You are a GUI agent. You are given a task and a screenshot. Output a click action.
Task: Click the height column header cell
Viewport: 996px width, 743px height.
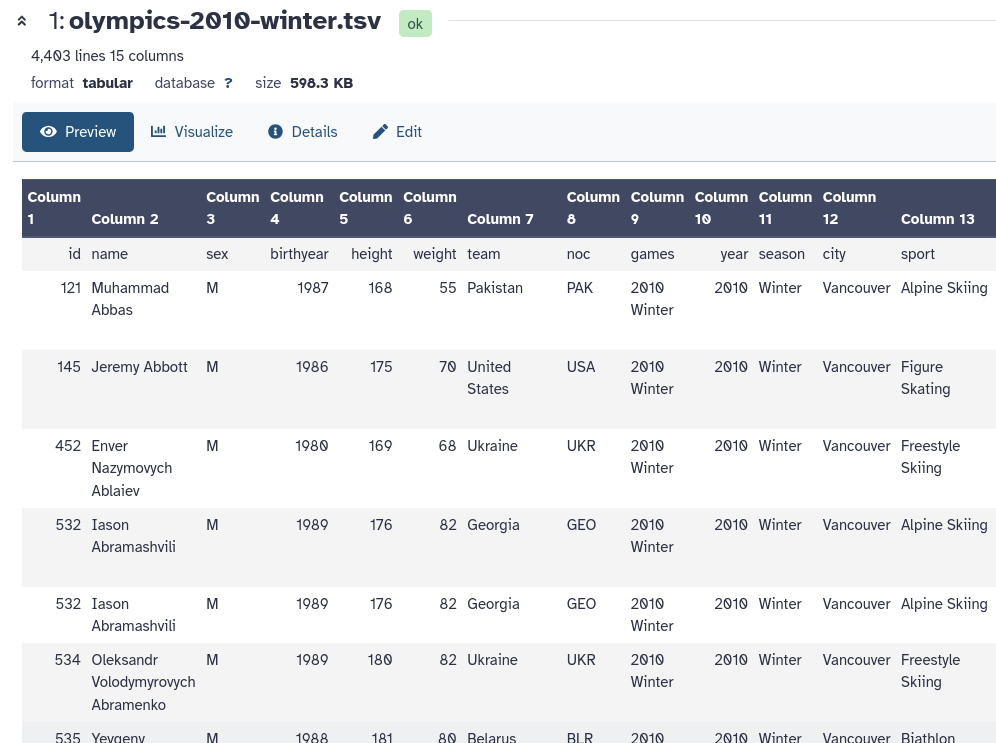tap(371, 254)
